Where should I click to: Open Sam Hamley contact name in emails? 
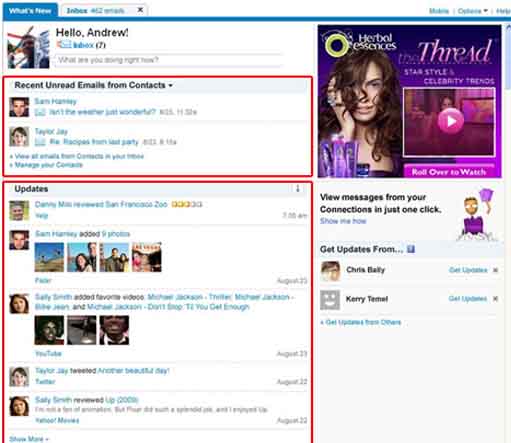(55, 101)
